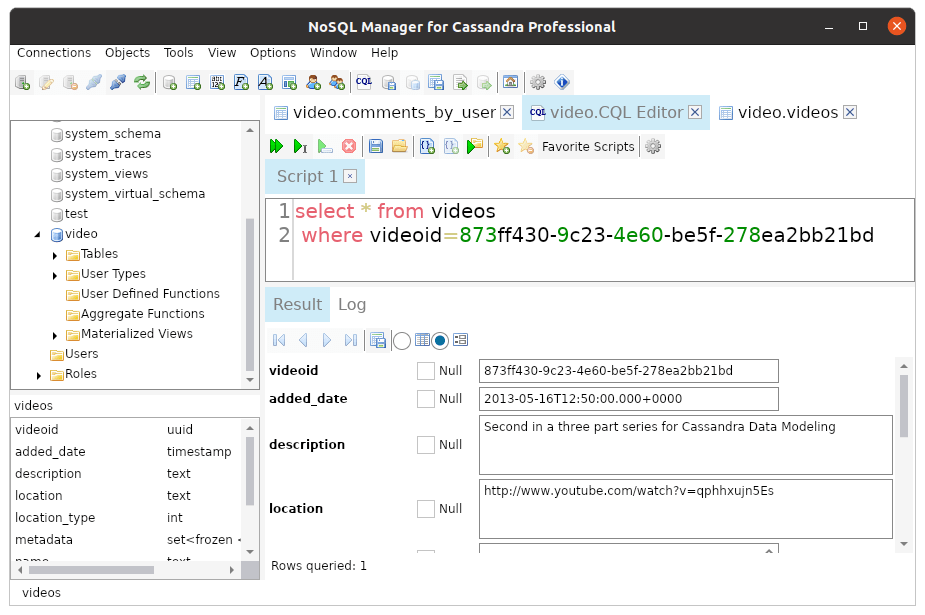Click the star-plus Add to favorites icon

[x=502, y=147]
